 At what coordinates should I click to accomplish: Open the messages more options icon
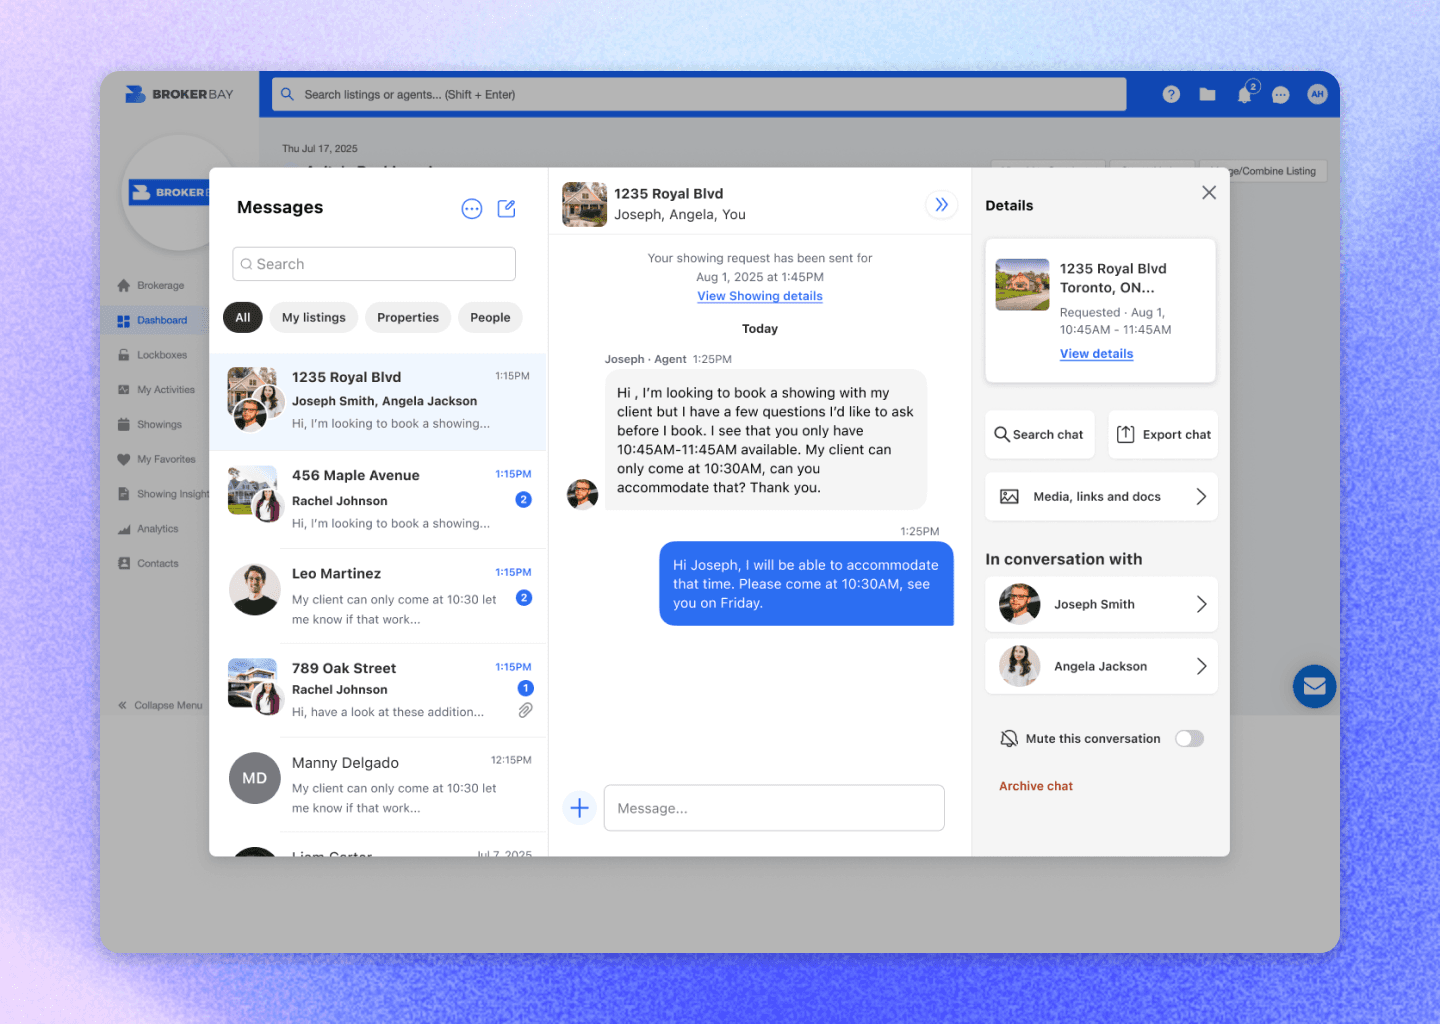coord(472,208)
